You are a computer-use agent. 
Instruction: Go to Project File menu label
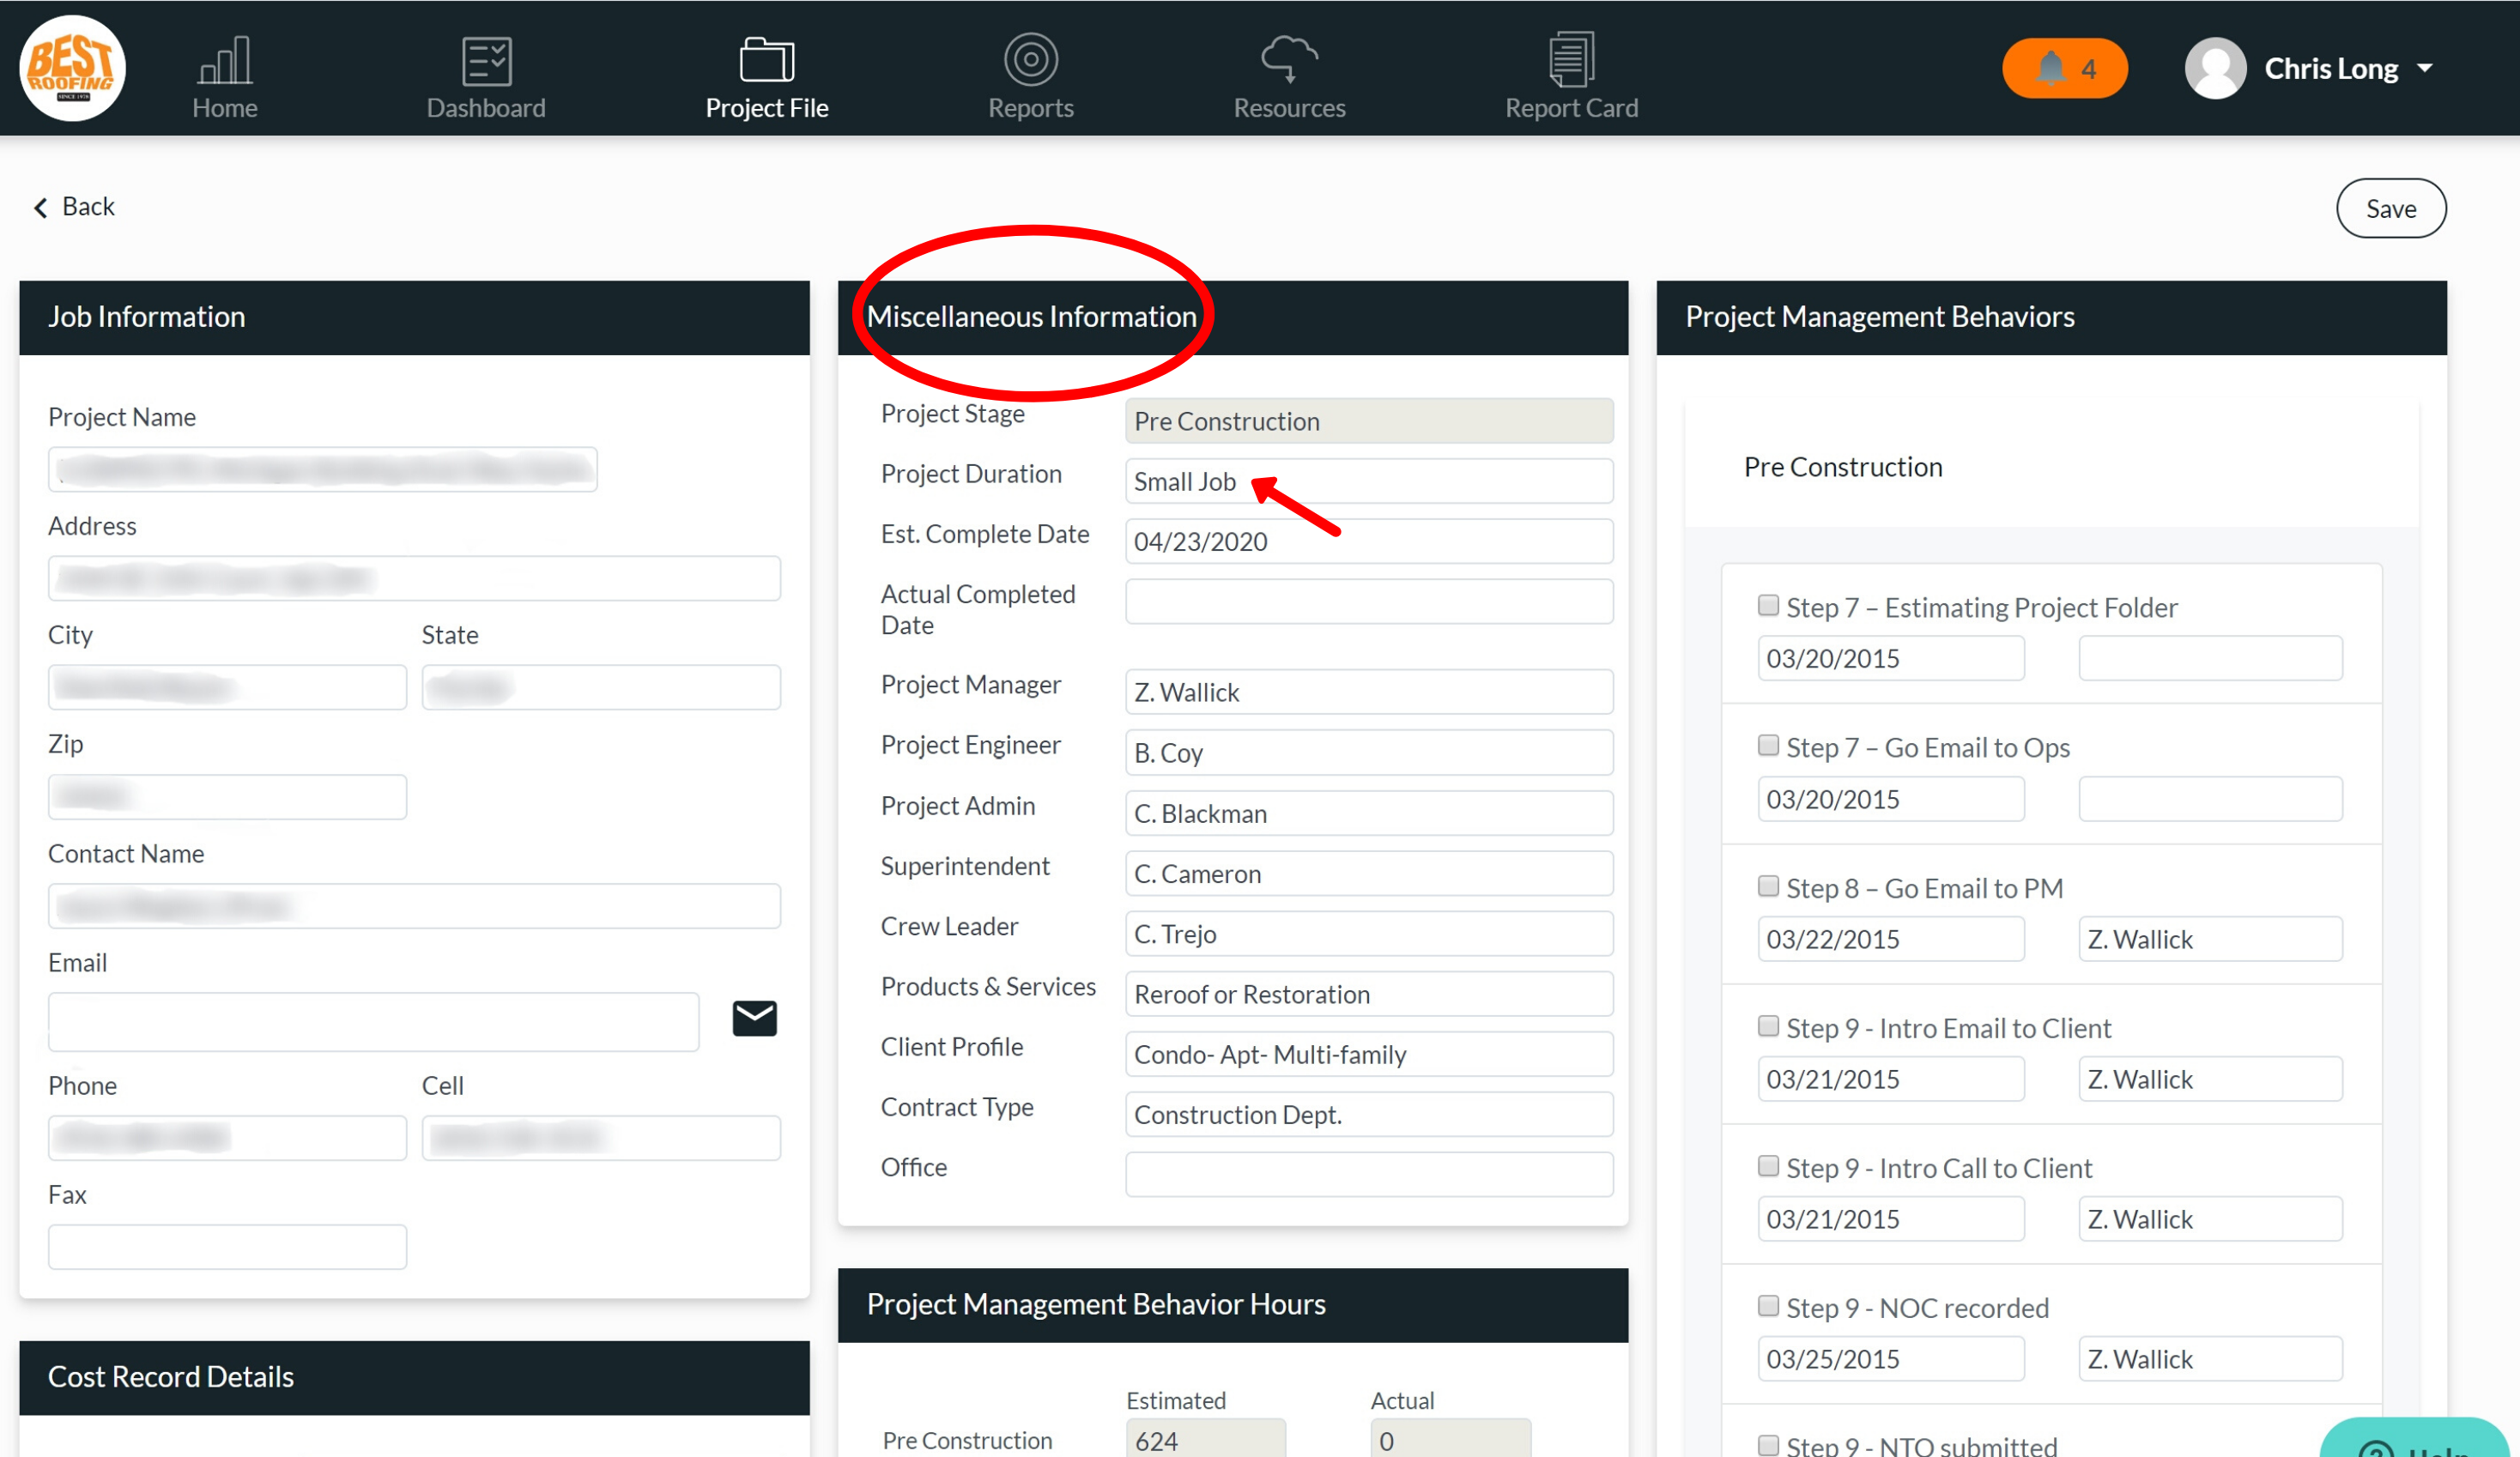tap(767, 107)
